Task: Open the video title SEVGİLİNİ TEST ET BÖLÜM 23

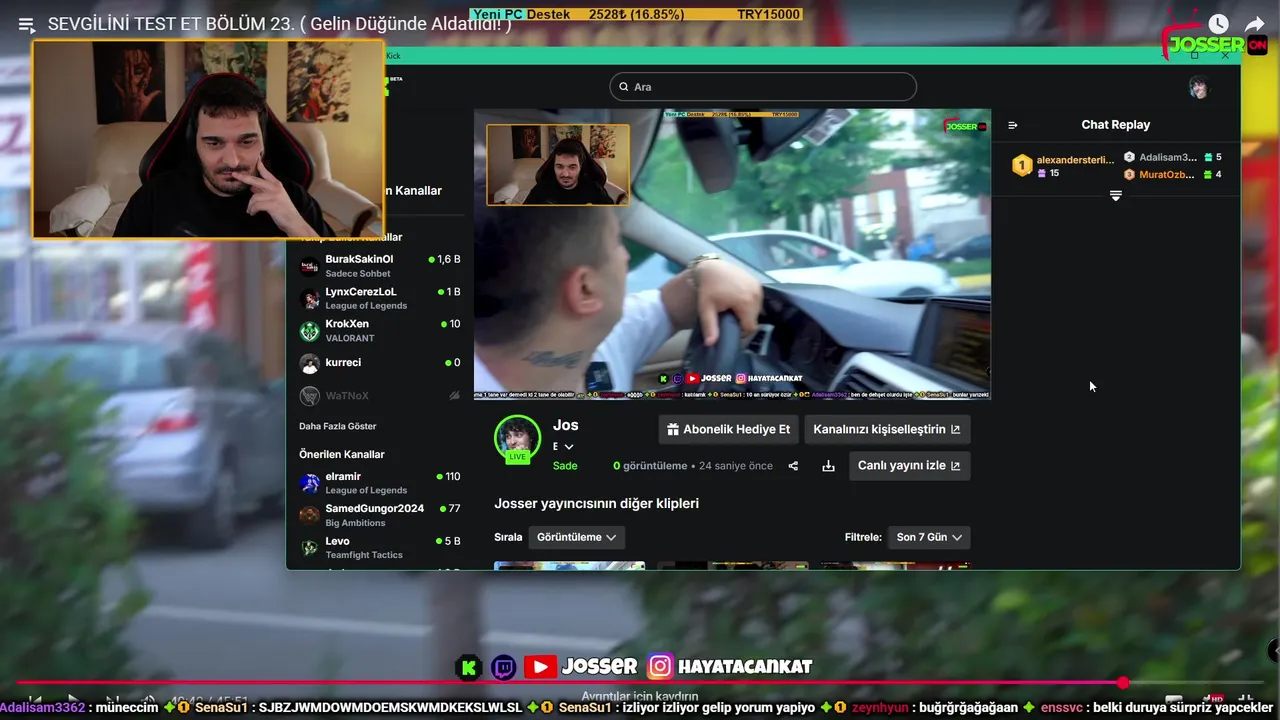Action: point(279,24)
